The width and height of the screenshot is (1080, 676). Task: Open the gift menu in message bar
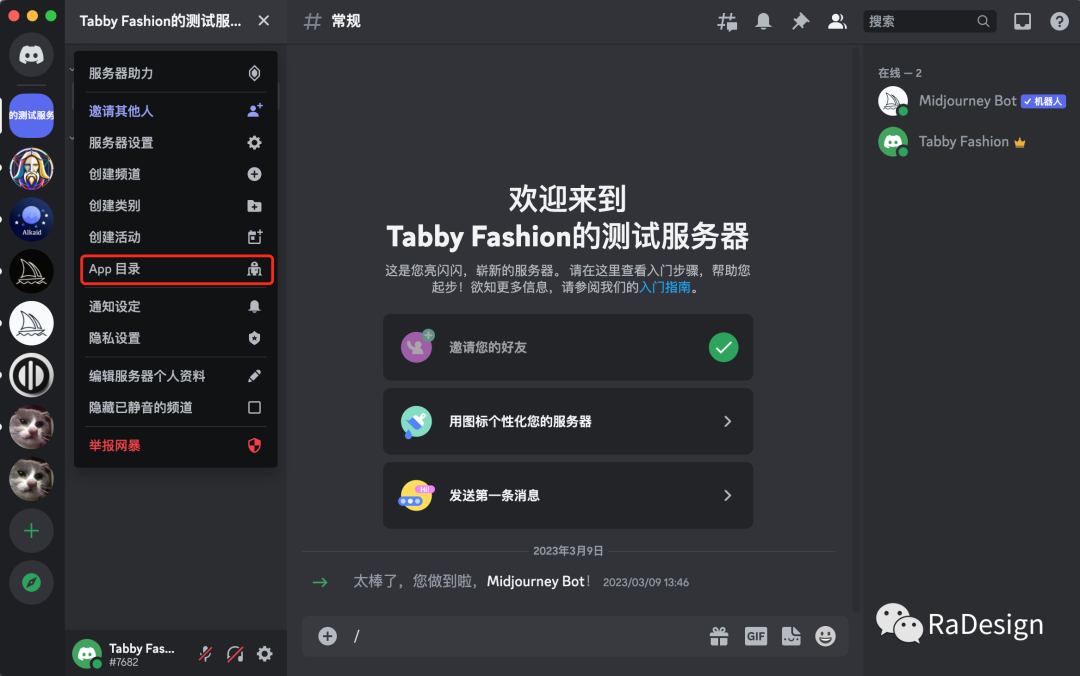pyautogui.click(x=719, y=636)
